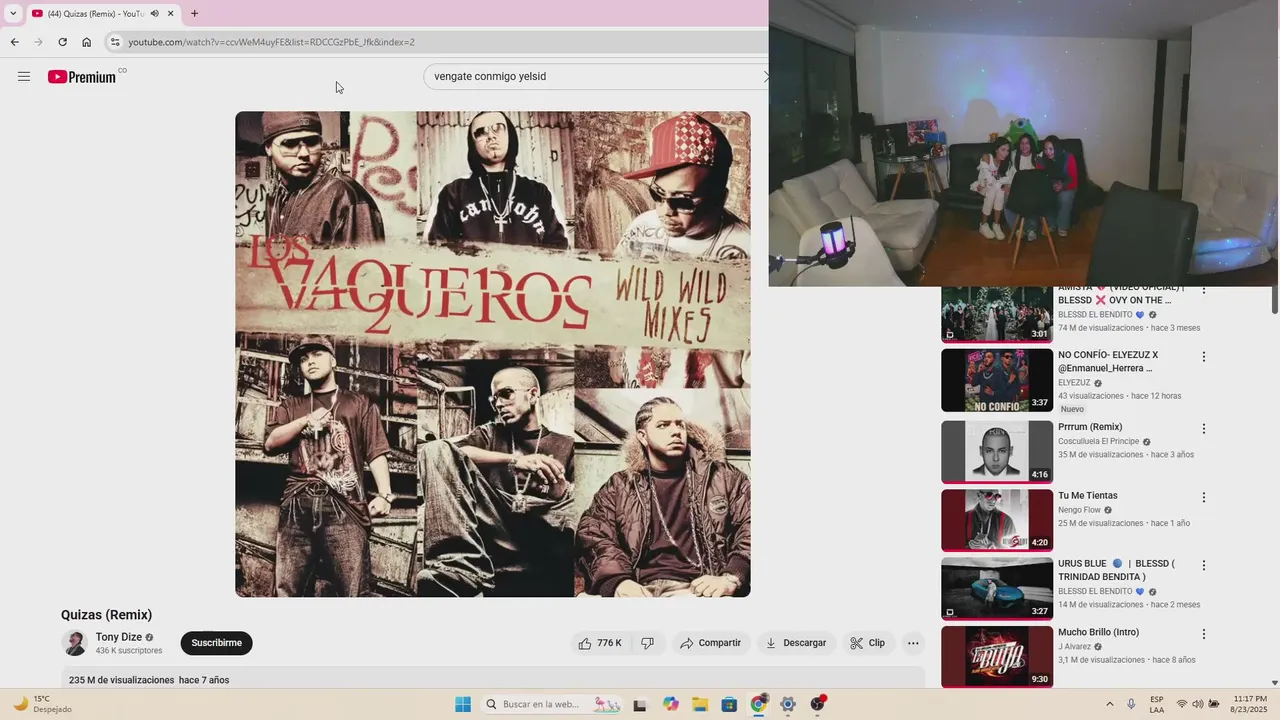Open options menu for Mucho Brillo video

[x=1204, y=634]
